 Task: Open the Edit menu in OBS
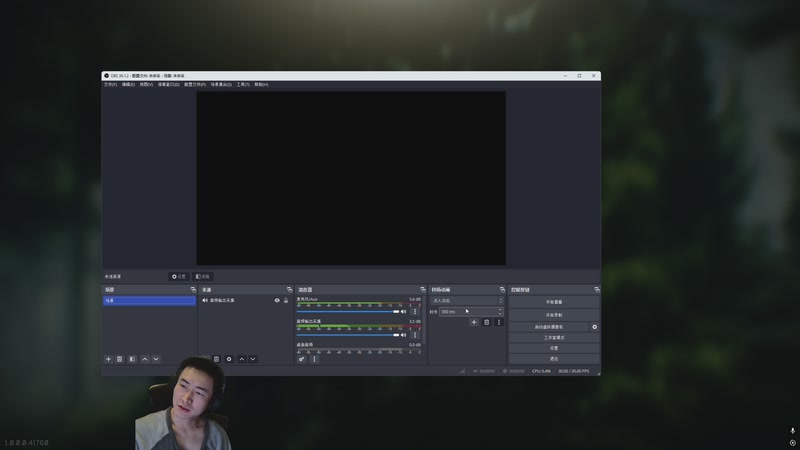pyautogui.click(x=128, y=85)
